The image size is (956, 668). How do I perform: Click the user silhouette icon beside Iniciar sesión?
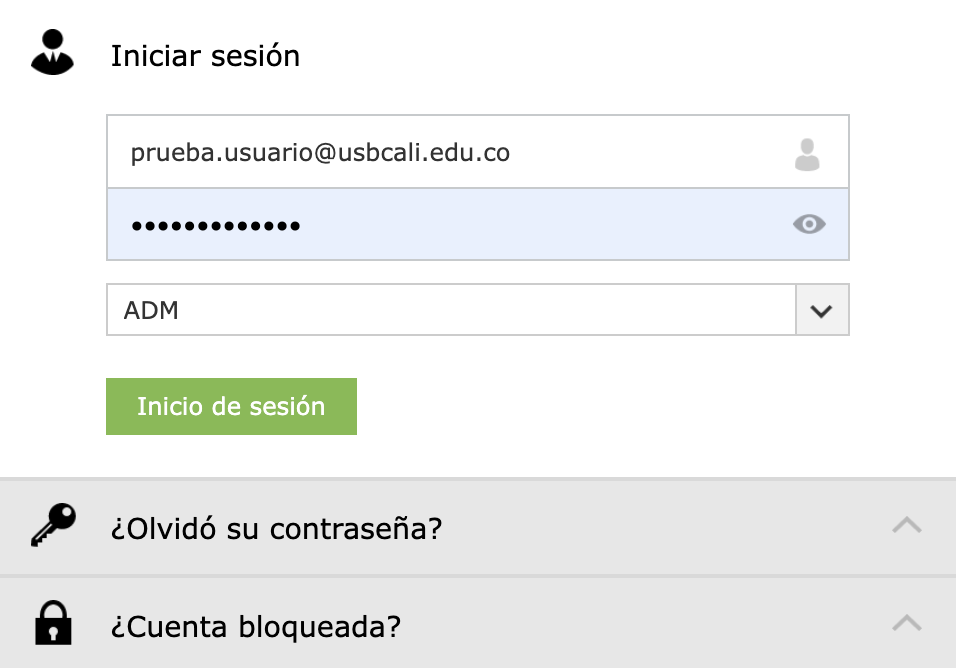53,54
